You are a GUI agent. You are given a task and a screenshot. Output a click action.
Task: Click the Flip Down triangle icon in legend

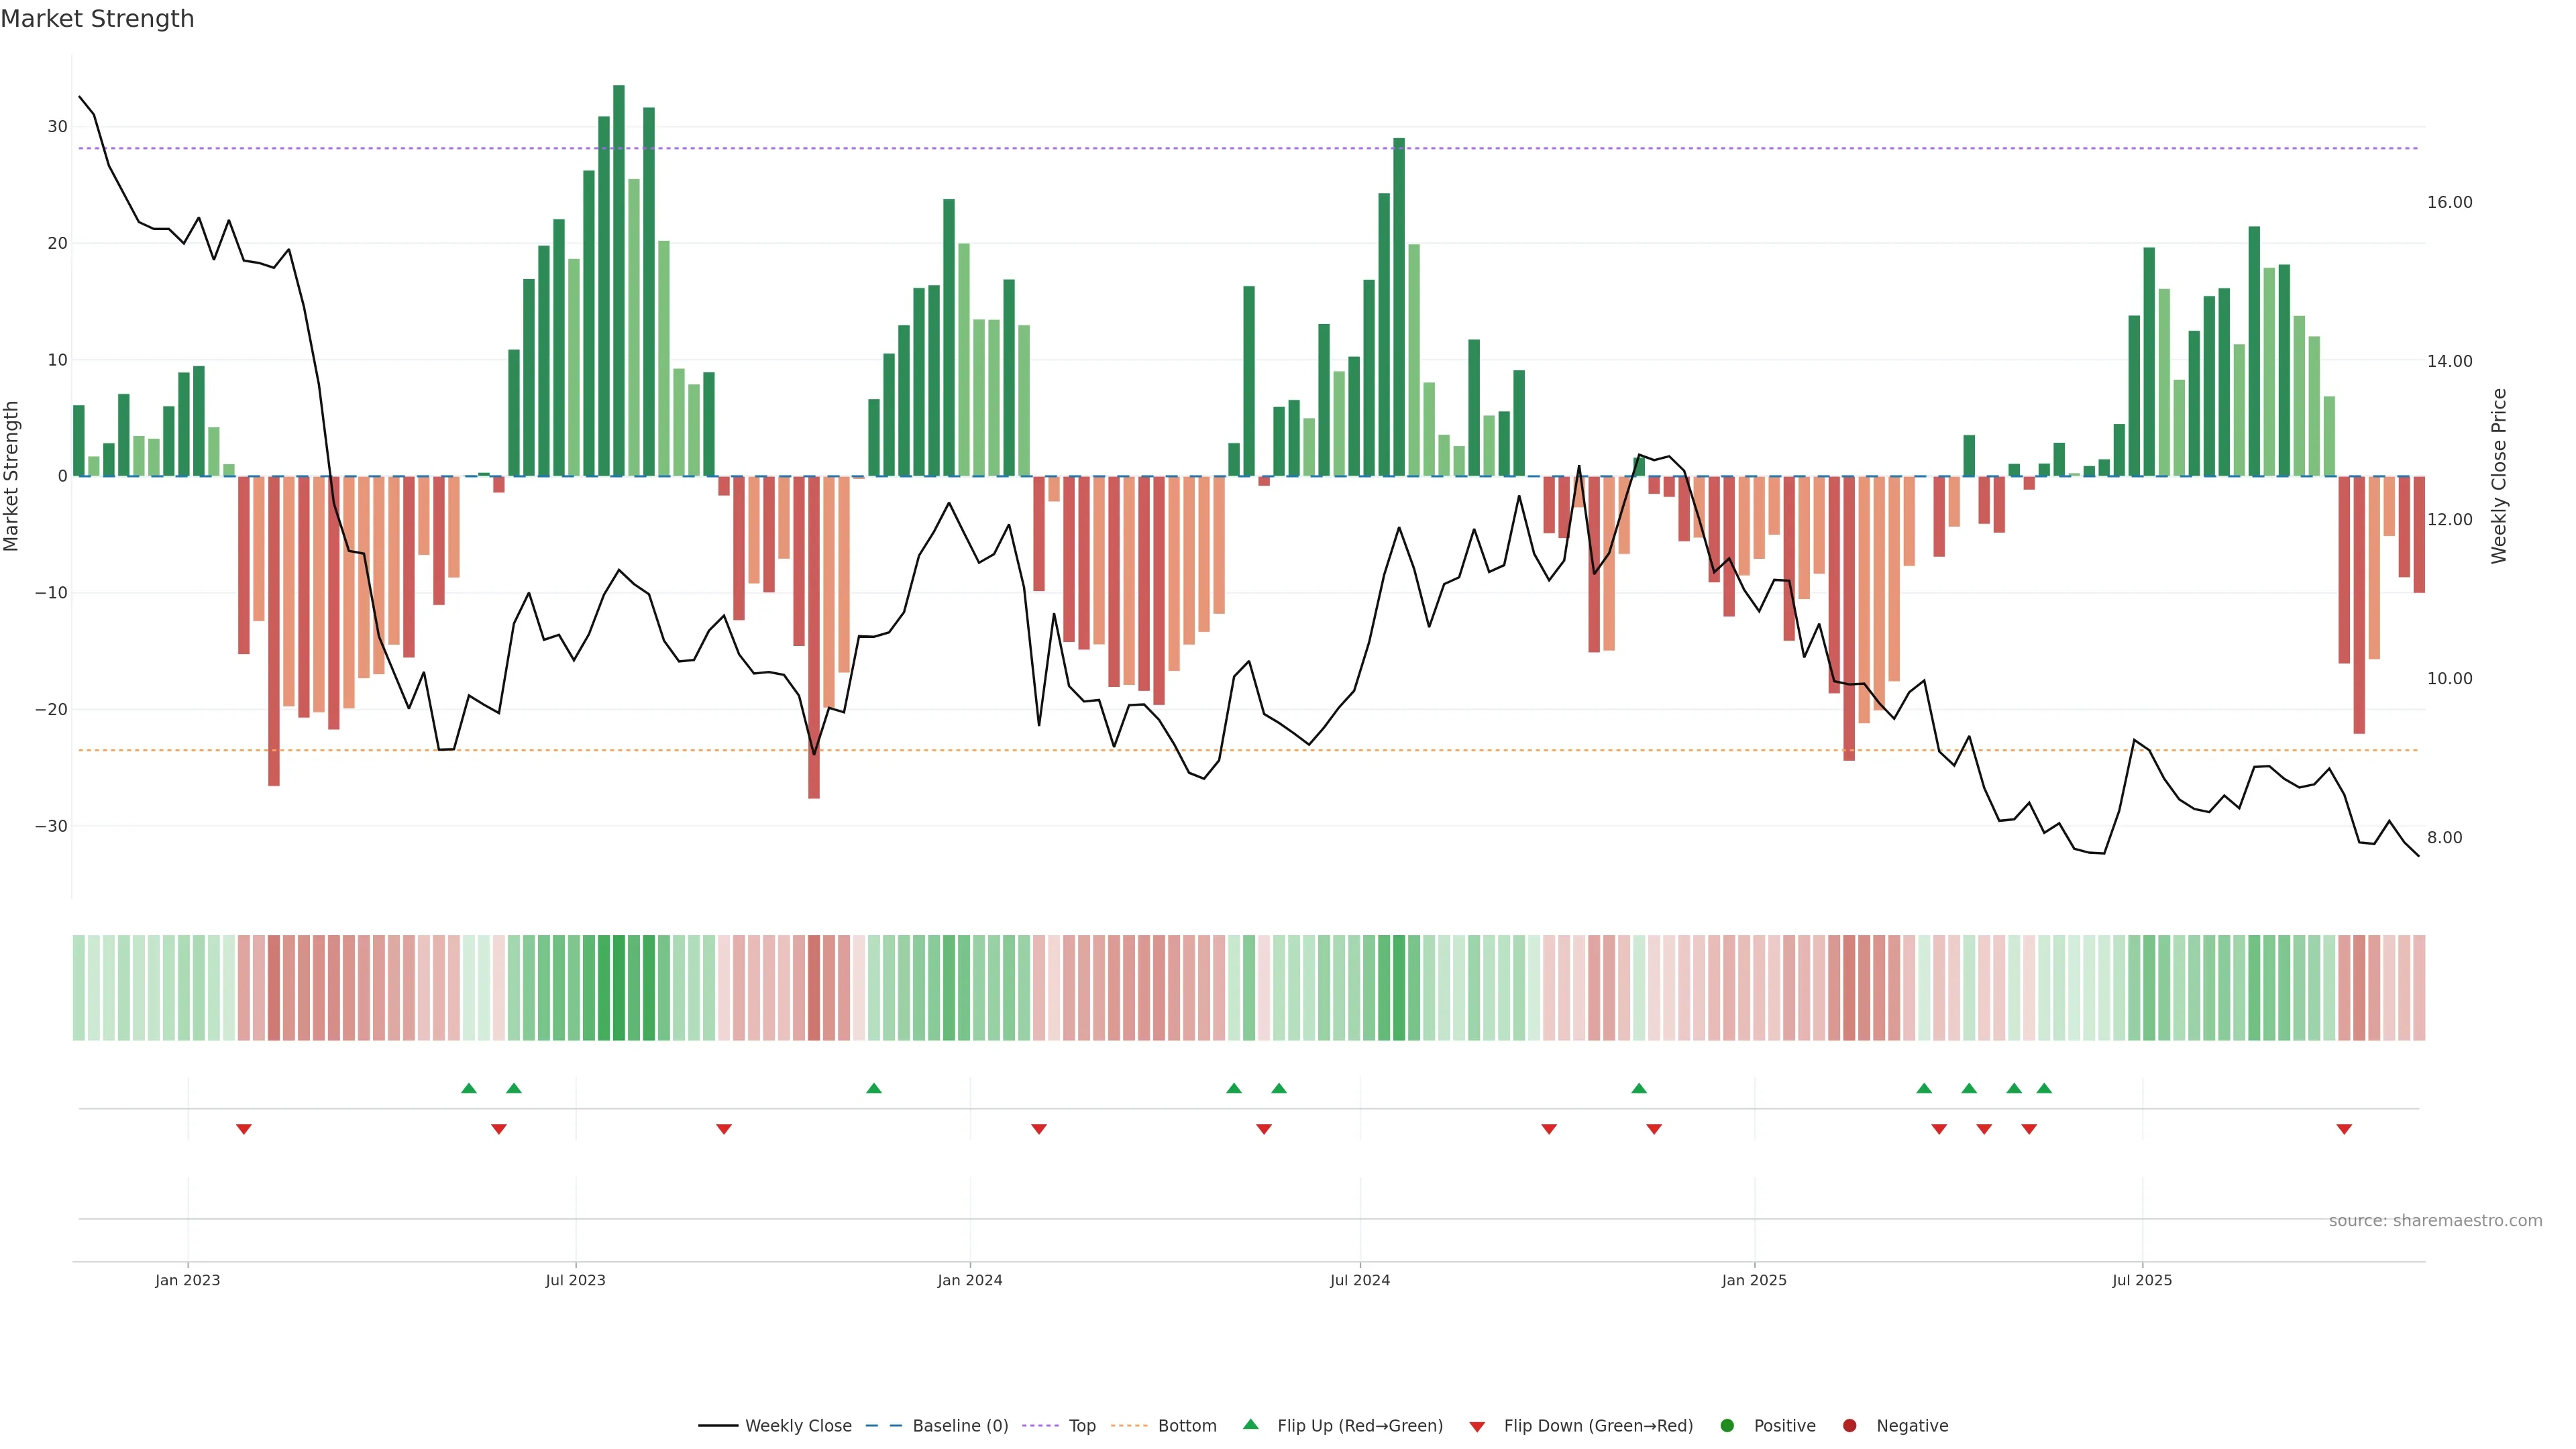click(1476, 1426)
